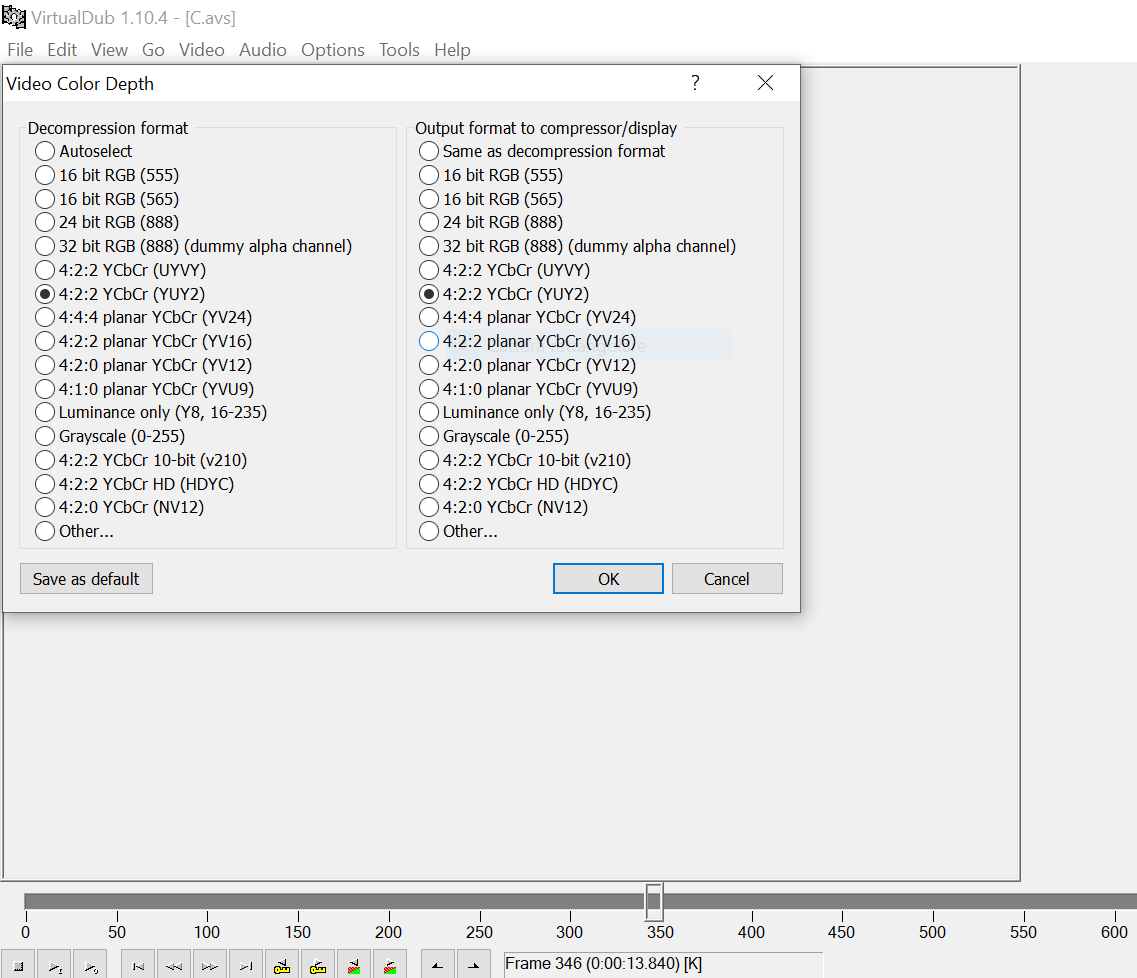
Task: Pick 4:1:0 planar YVU9 output format
Action: [x=528, y=389]
